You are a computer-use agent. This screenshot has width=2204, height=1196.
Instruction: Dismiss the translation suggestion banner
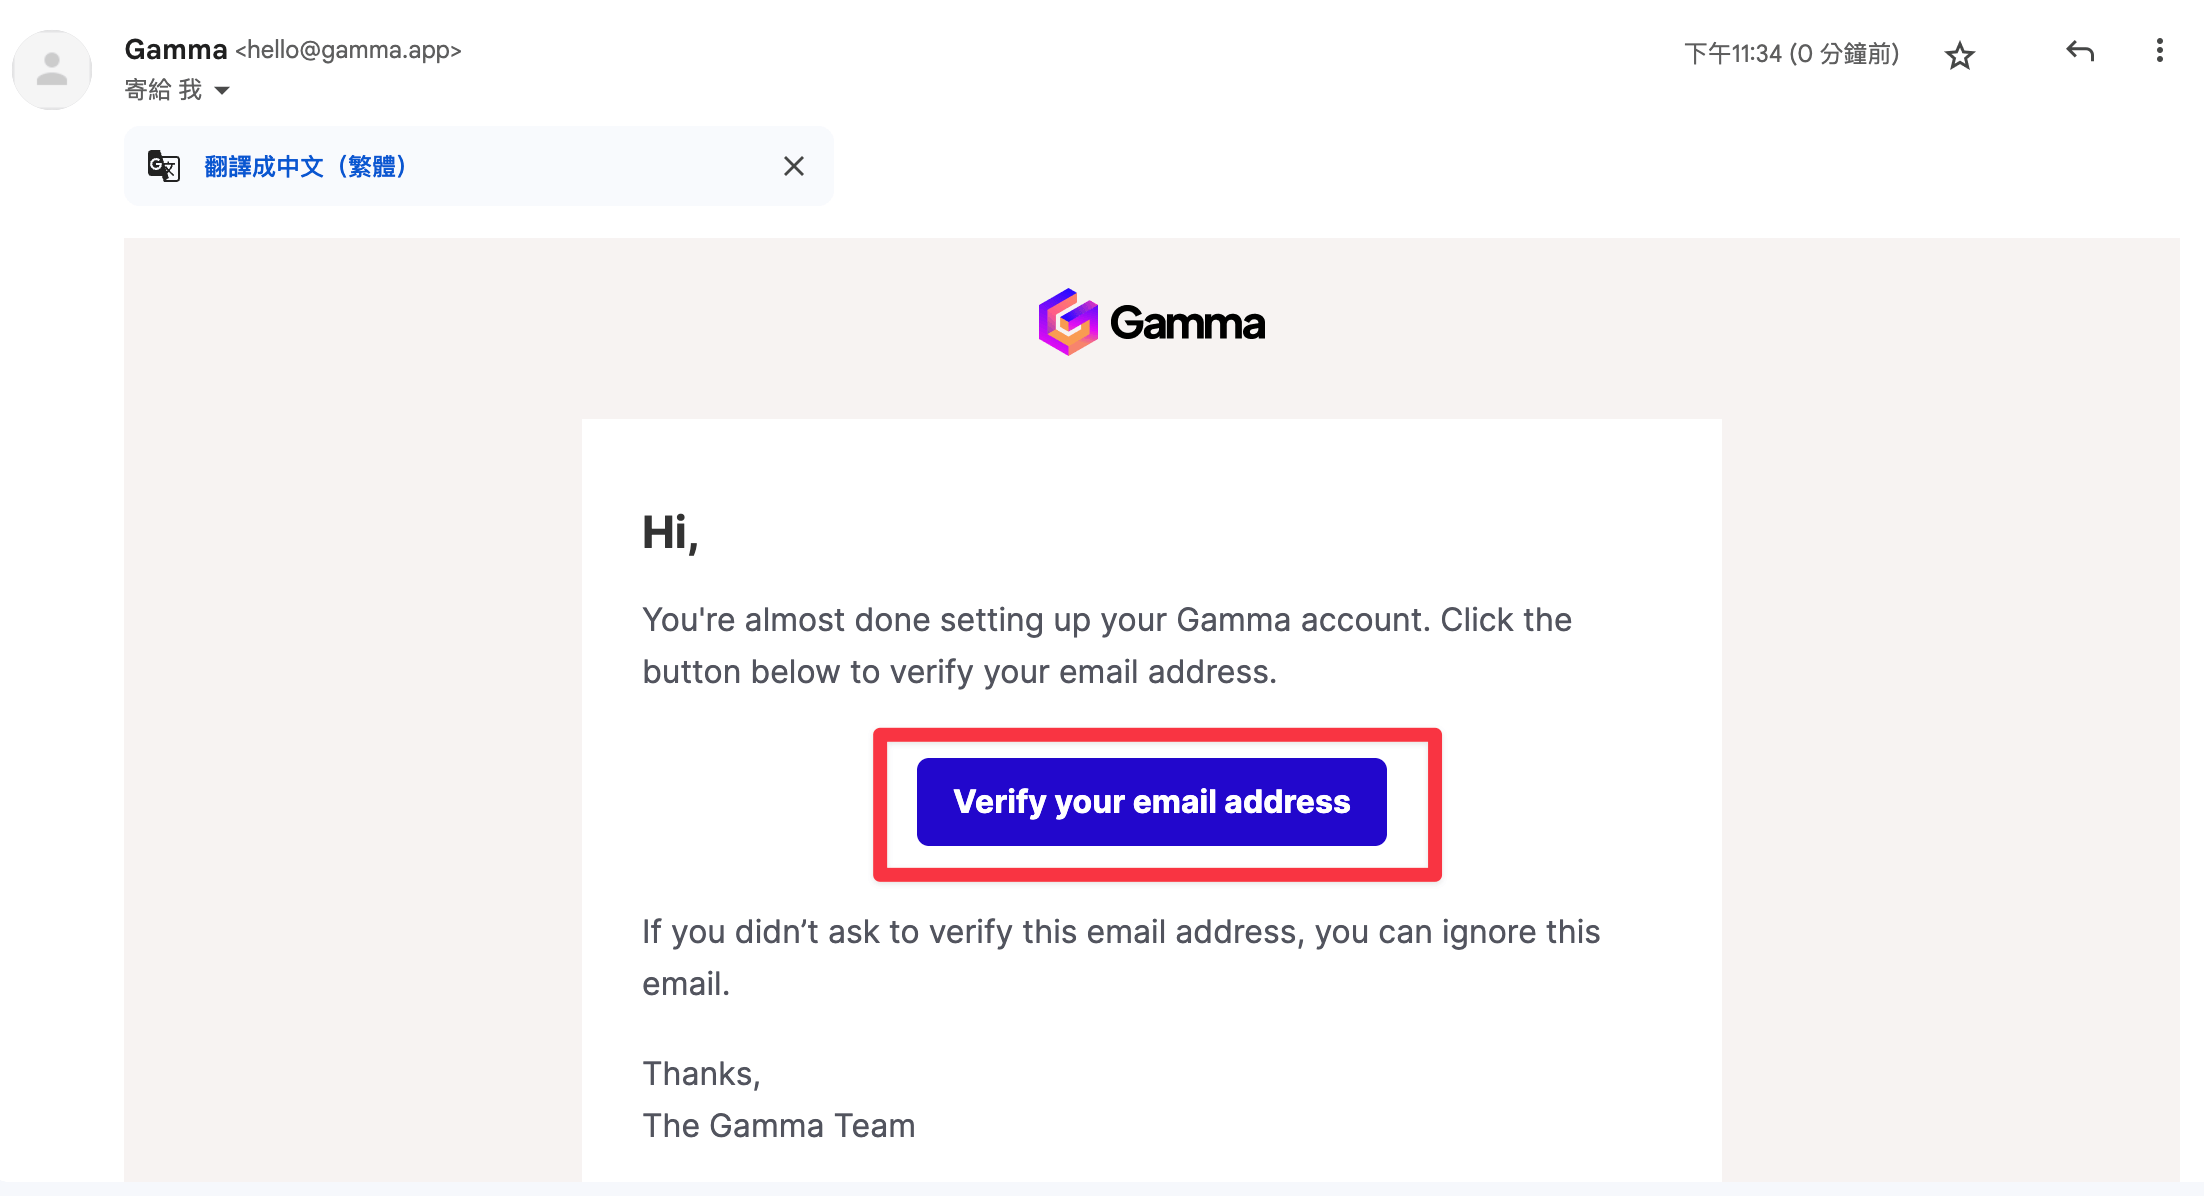(x=794, y=166)
